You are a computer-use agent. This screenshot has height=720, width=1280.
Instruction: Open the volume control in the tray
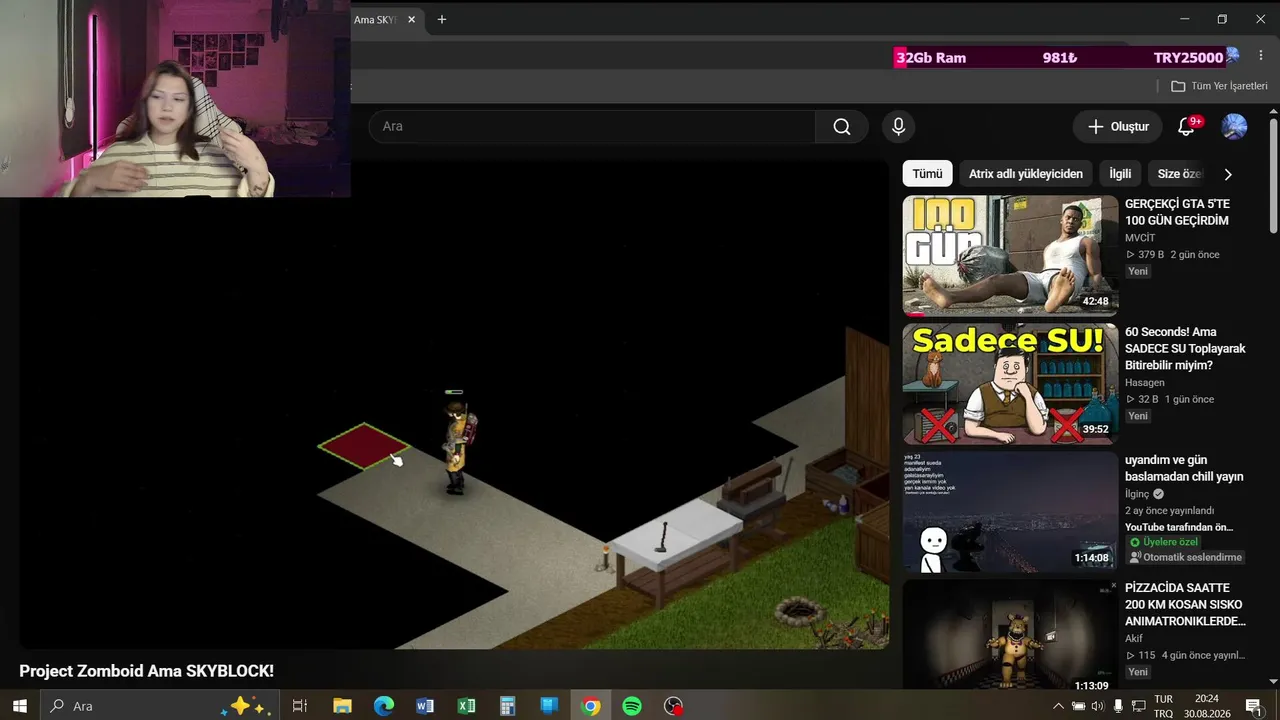click(x=1097, y=706)
